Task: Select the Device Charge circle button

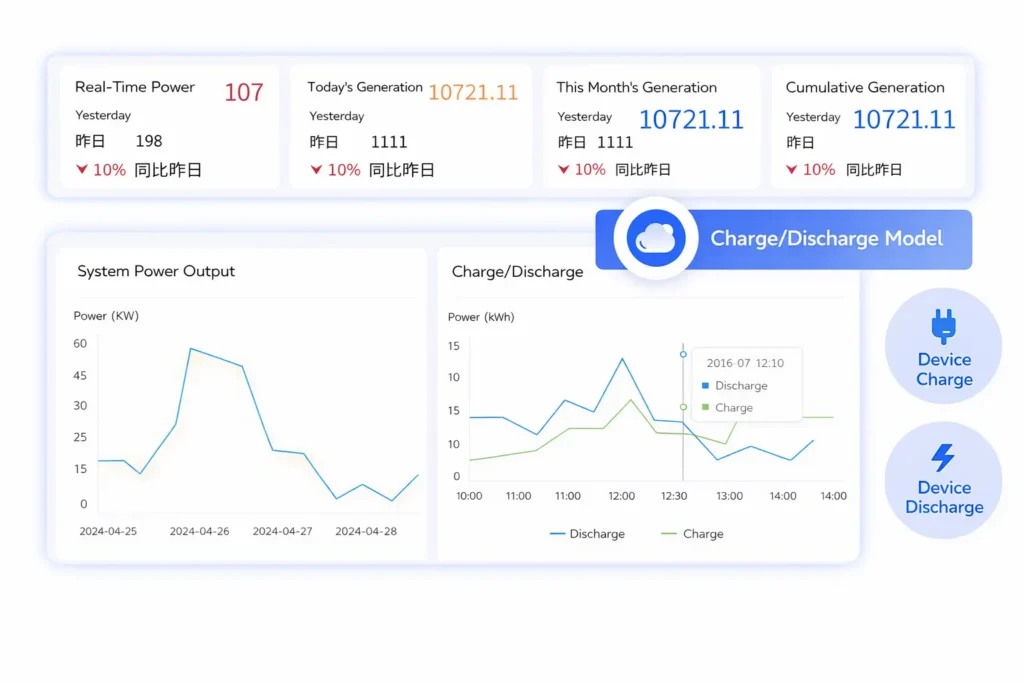Action: coord(943,346)
